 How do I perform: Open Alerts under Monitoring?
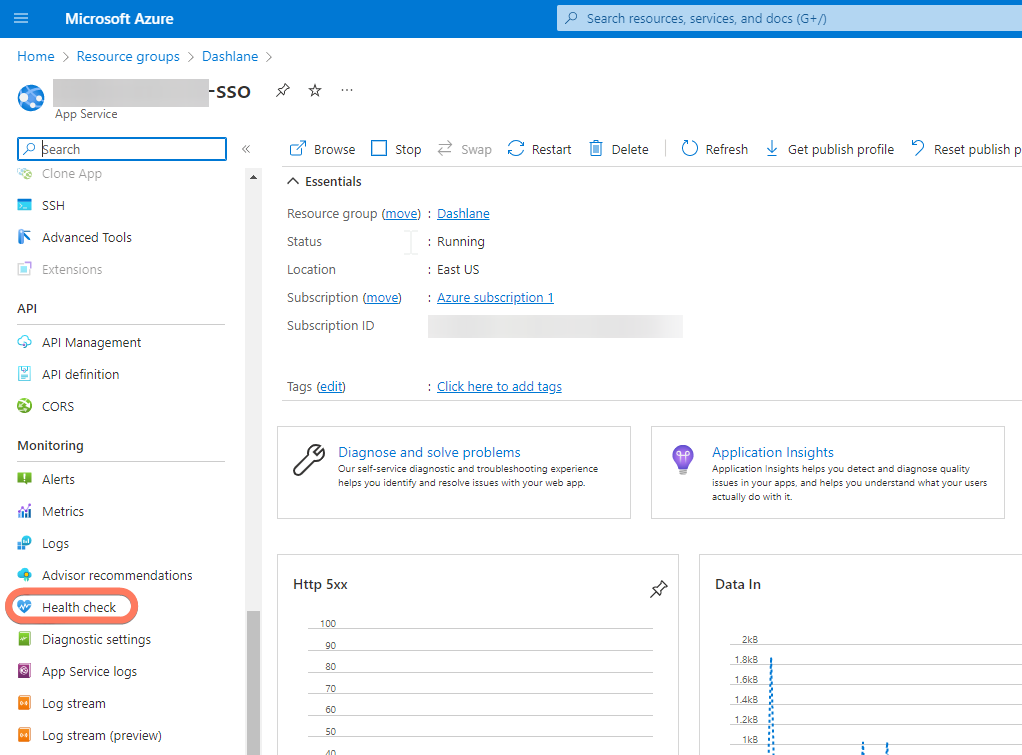(46, 479)
